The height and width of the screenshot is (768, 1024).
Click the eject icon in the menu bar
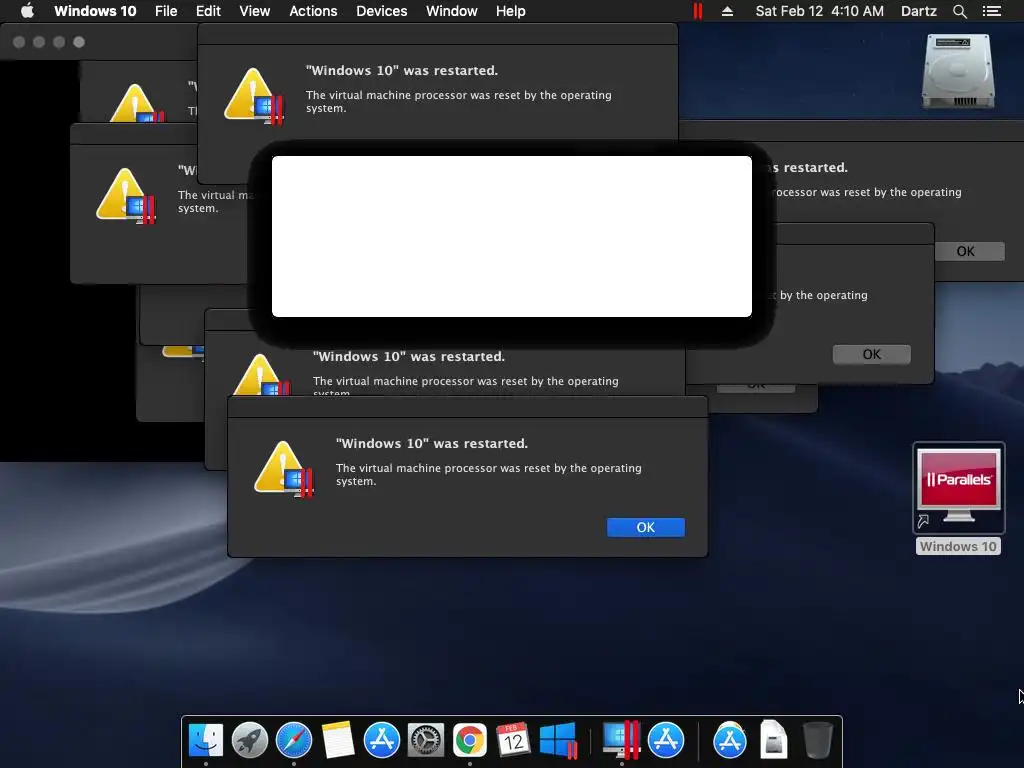728,11
